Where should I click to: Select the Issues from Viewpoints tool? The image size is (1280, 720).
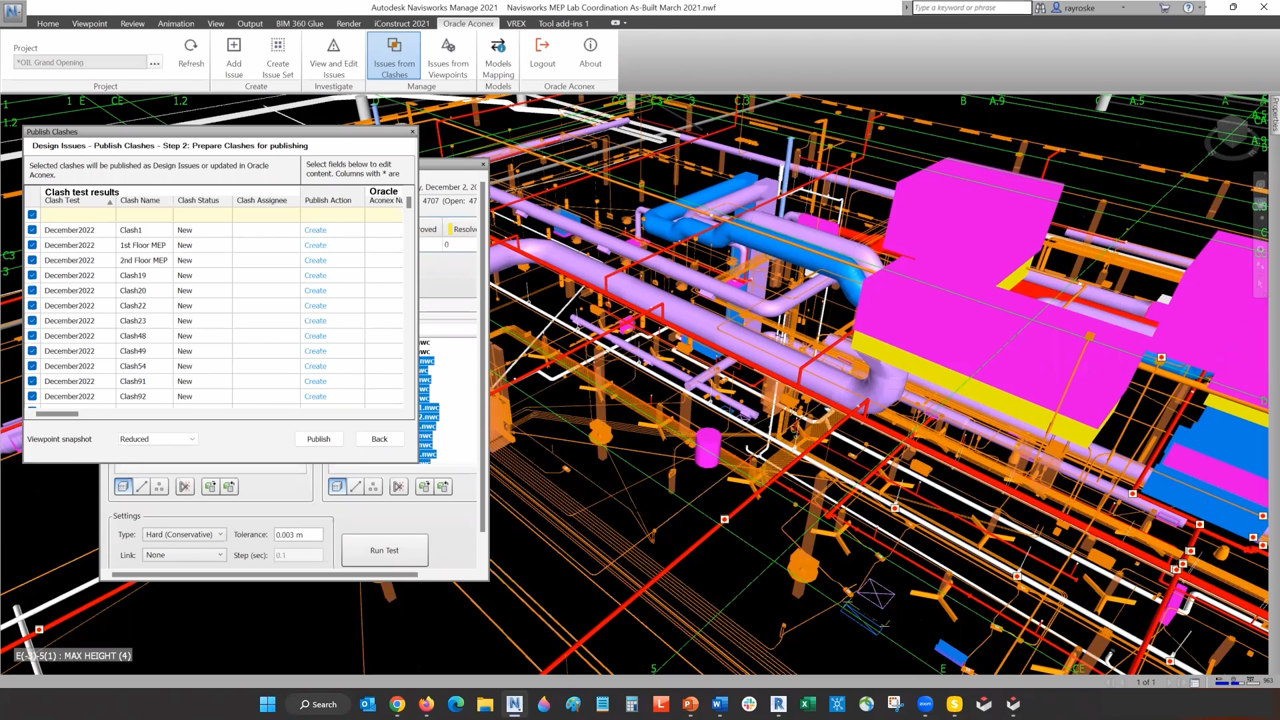tap(447, 45)
